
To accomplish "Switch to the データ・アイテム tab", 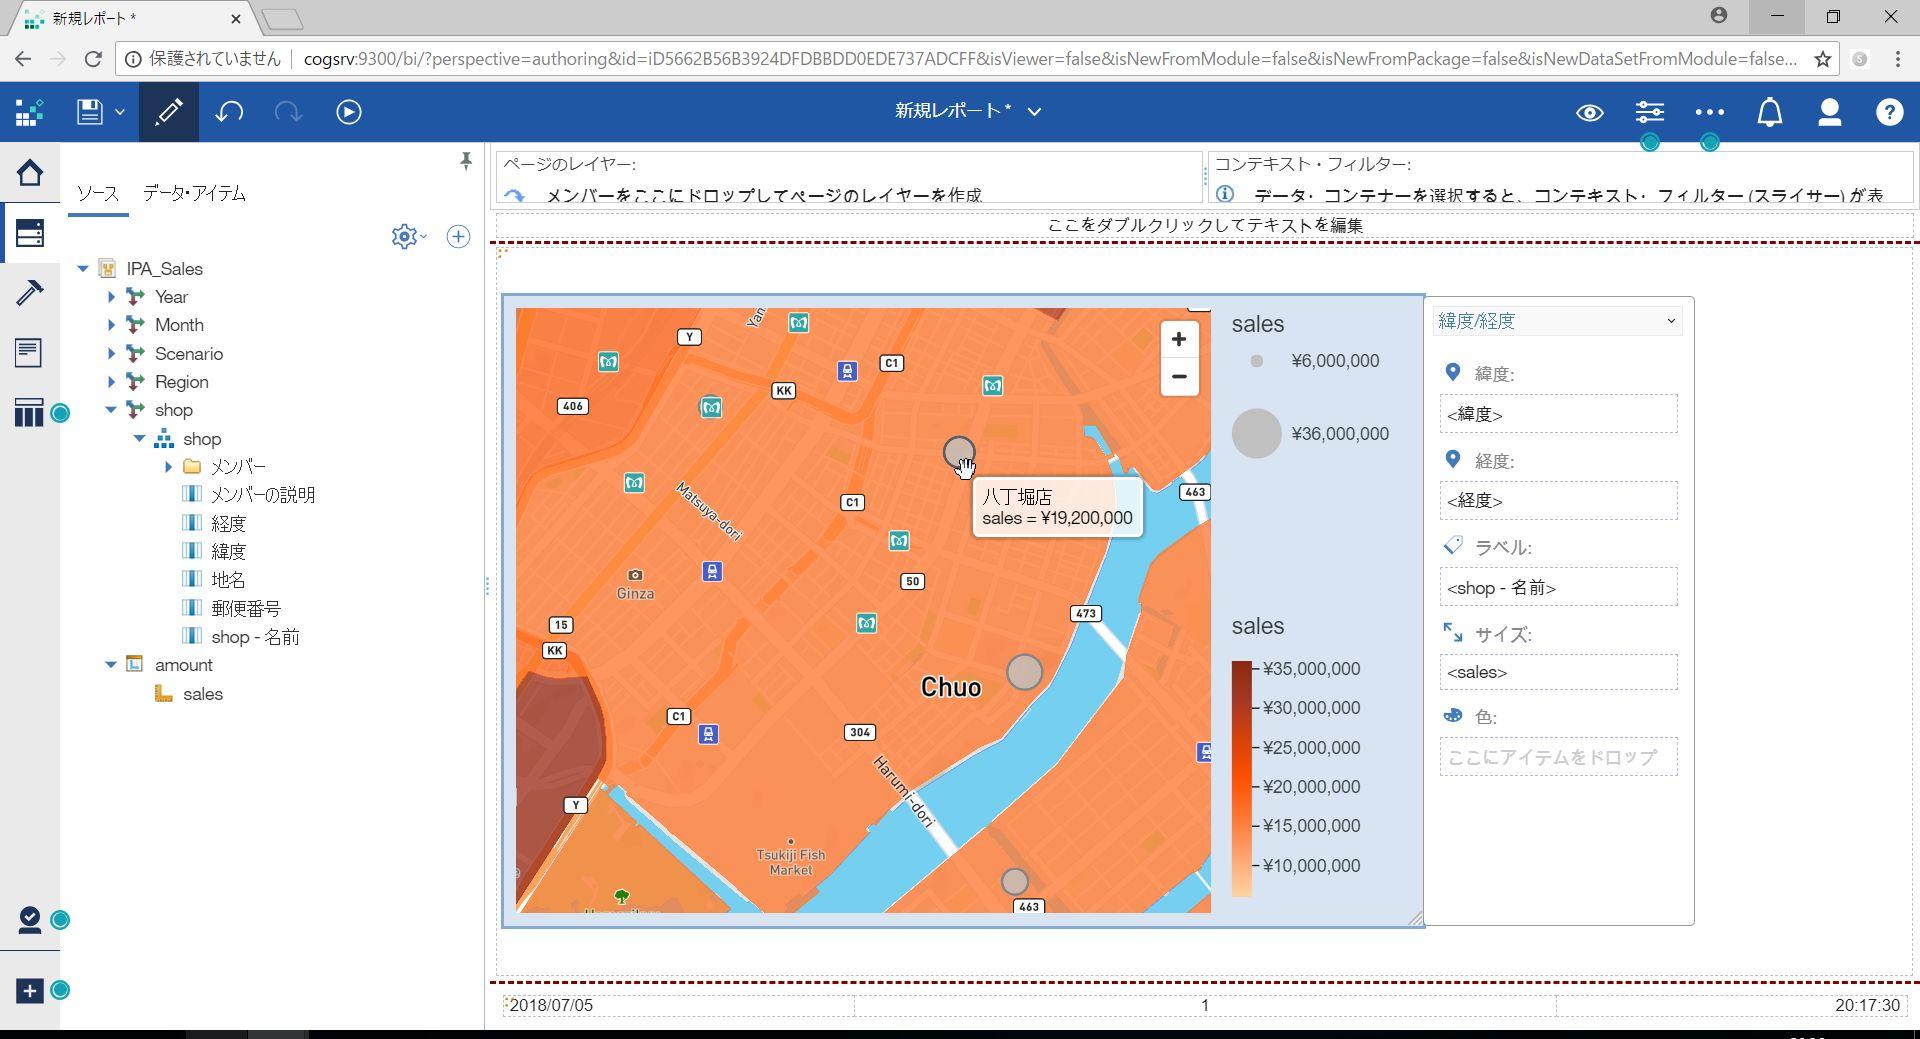I will pyautogui.click(x=194, y=193).
